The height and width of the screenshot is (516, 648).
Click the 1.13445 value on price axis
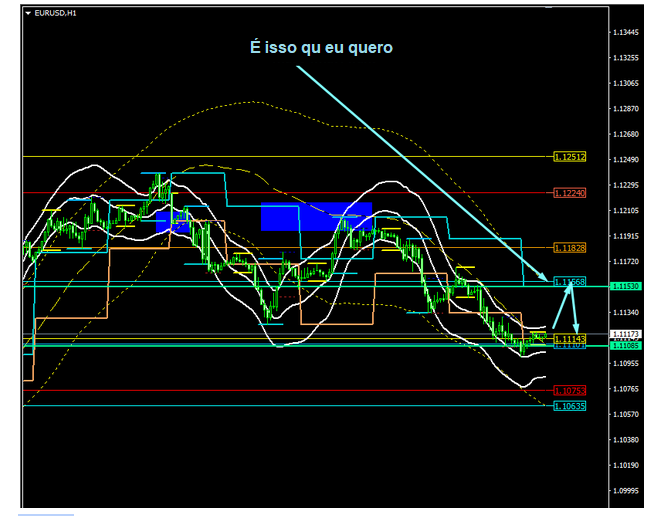point(625,32)
